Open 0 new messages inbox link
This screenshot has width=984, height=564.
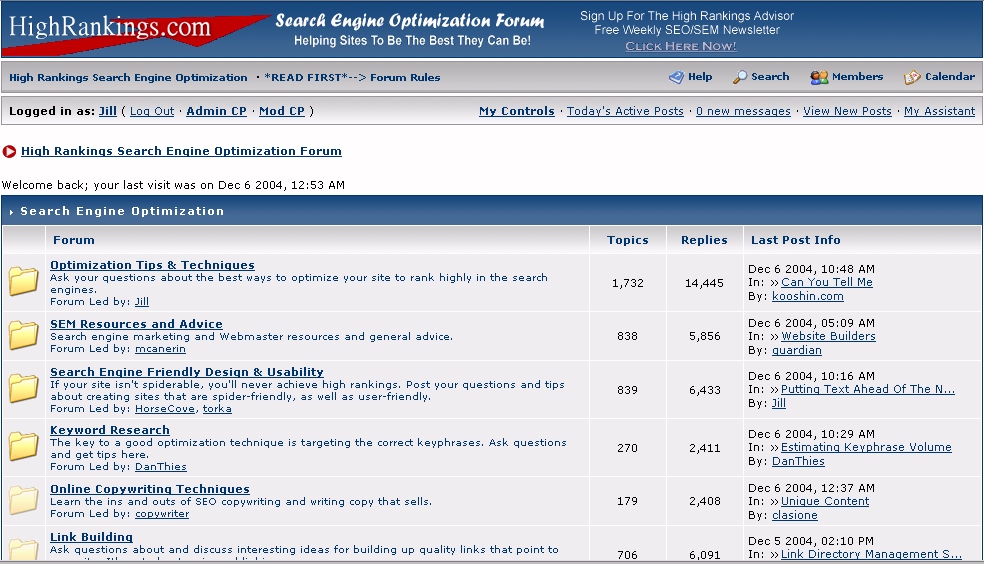click(743, 111)
